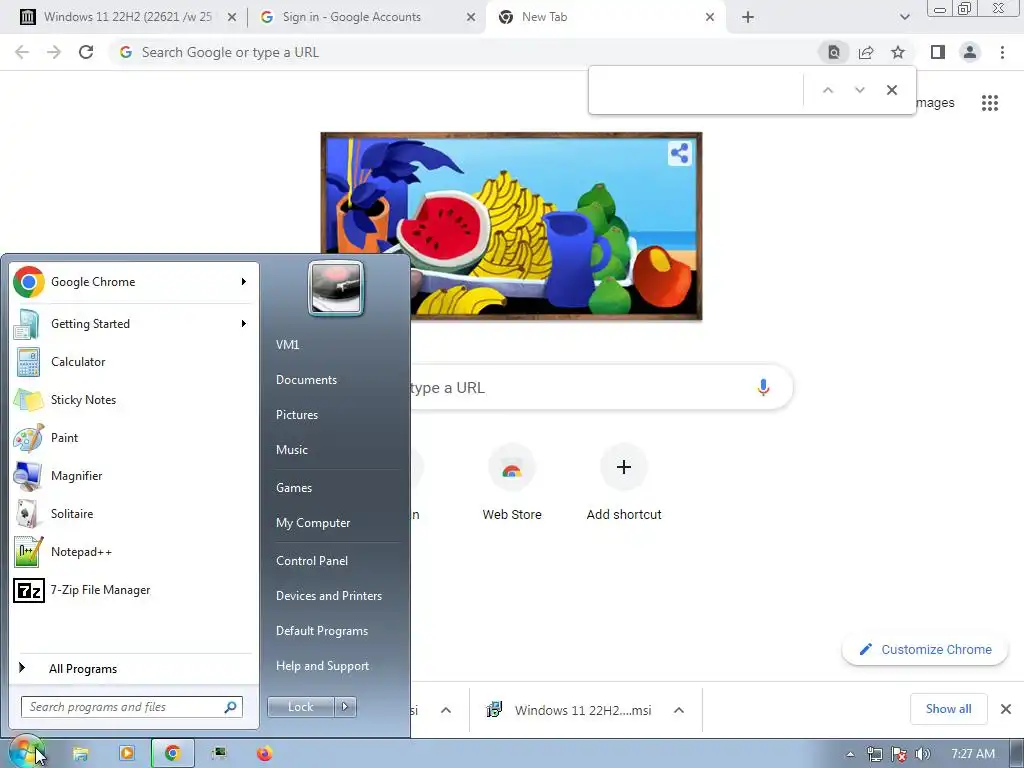Click the find-in-page text field
This screenshot has width=1024, height=768.
pos(696,90)
